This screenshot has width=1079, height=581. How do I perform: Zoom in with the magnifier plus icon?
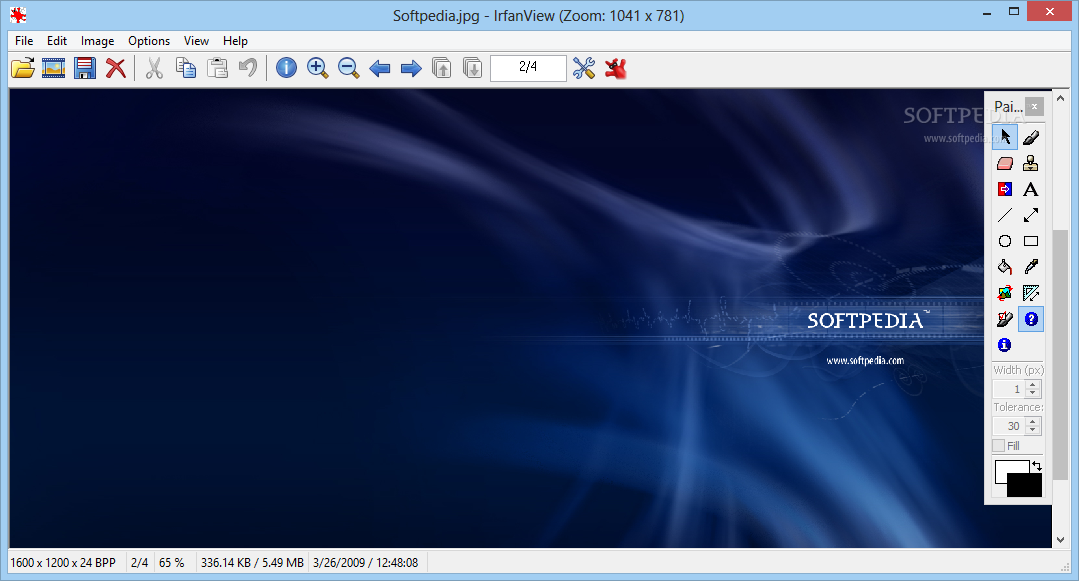click(x=317, y=68)
